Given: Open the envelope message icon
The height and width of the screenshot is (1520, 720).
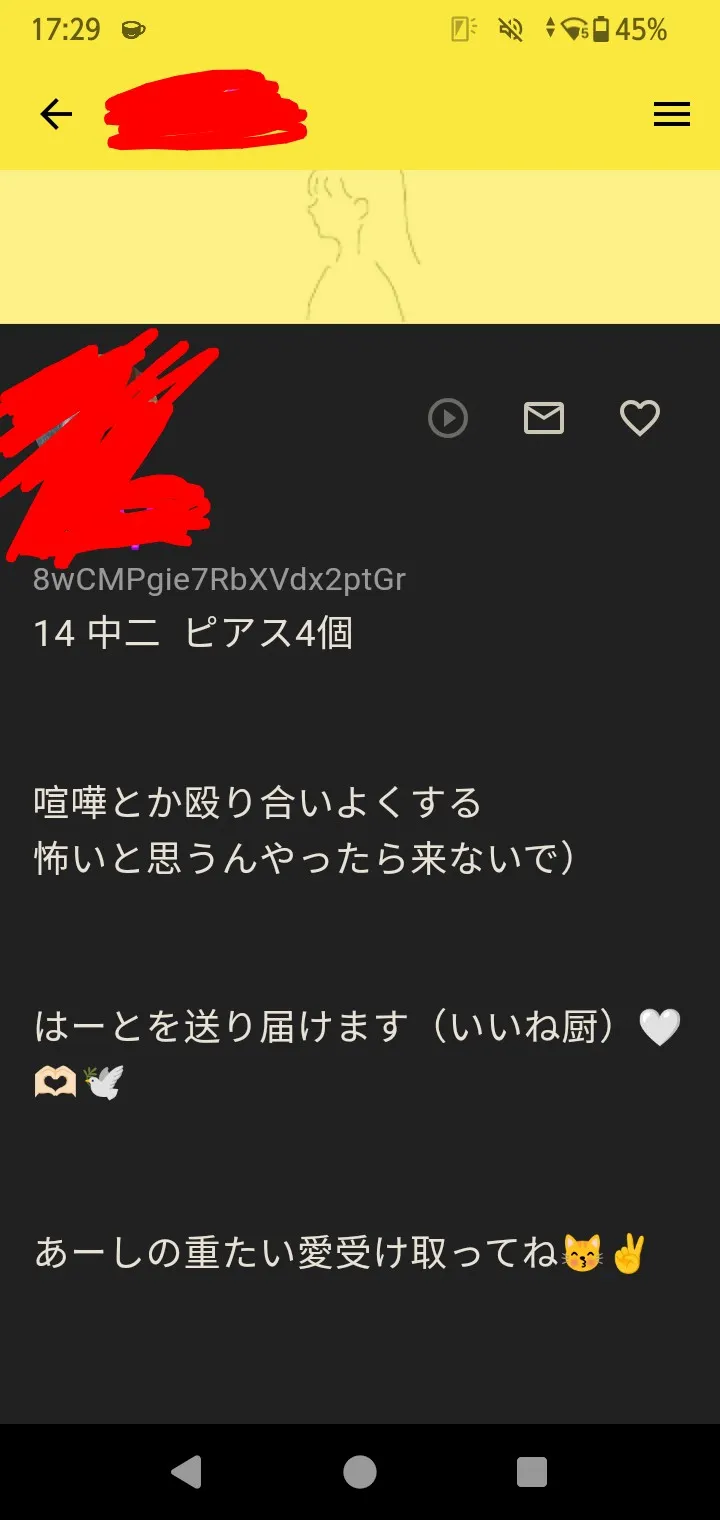Looking at the screenshot, I should point(544,418).
